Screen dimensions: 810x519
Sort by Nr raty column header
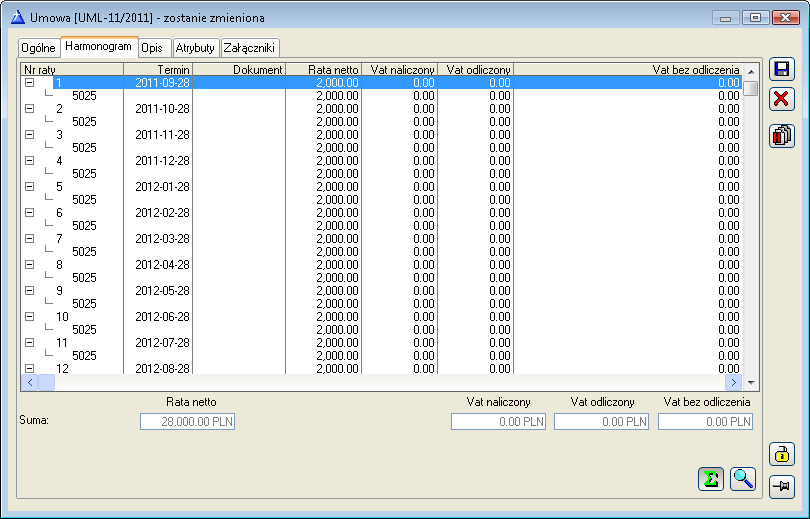72,69
